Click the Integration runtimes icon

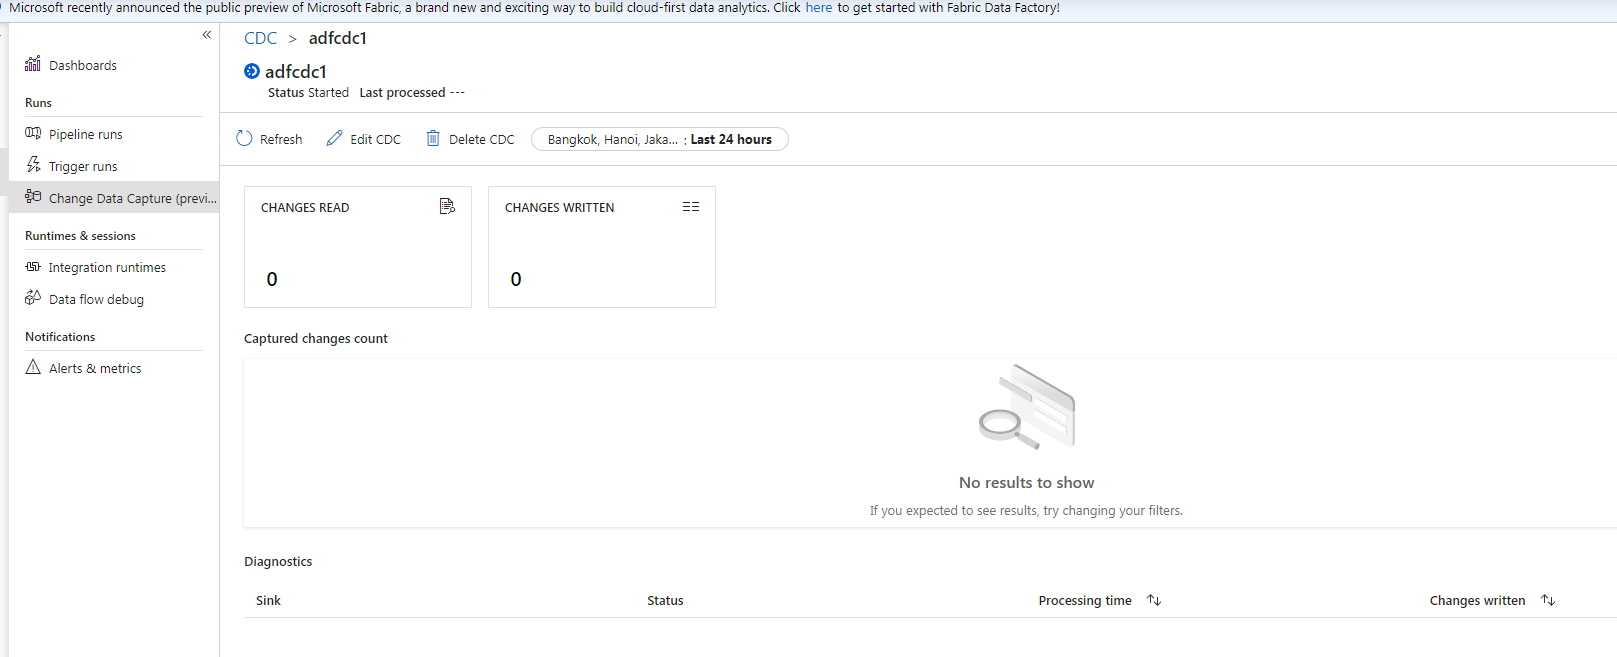(33, 267)
